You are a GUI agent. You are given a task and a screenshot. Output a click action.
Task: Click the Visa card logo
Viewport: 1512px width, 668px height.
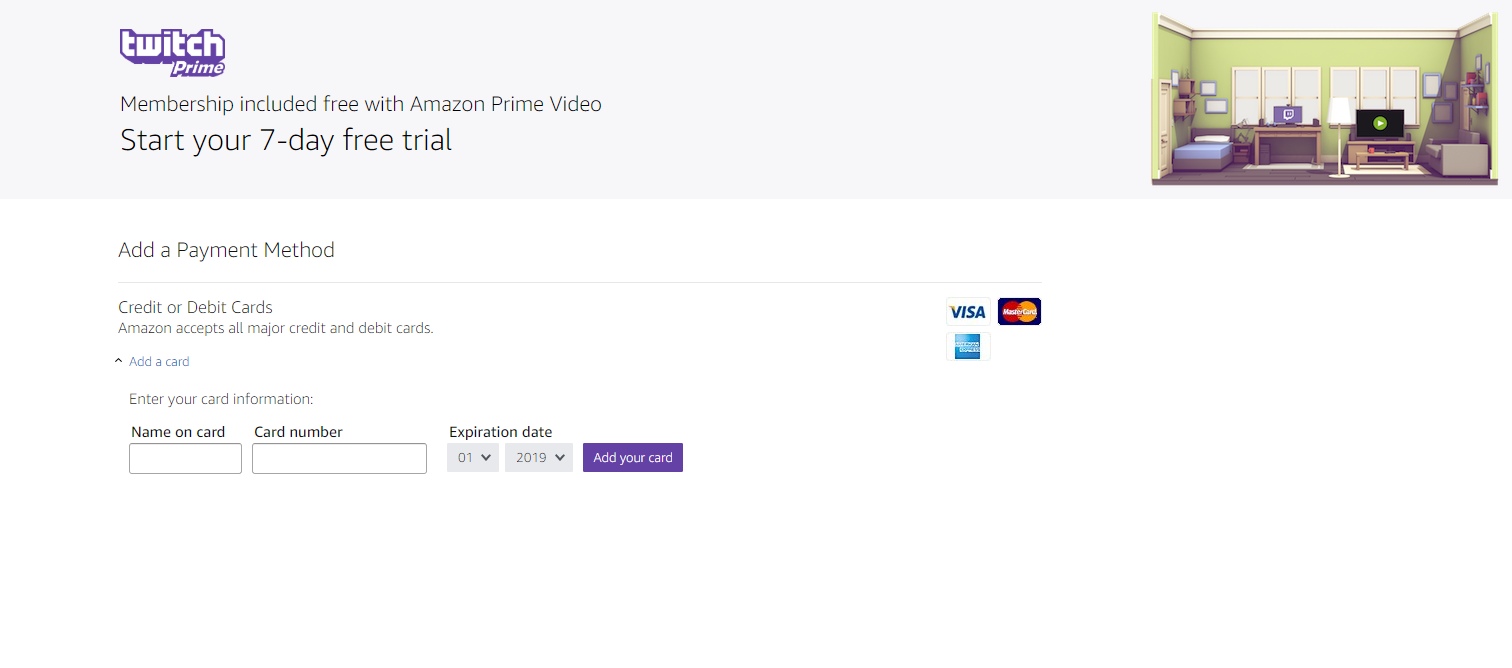click(x=967, y=312)
